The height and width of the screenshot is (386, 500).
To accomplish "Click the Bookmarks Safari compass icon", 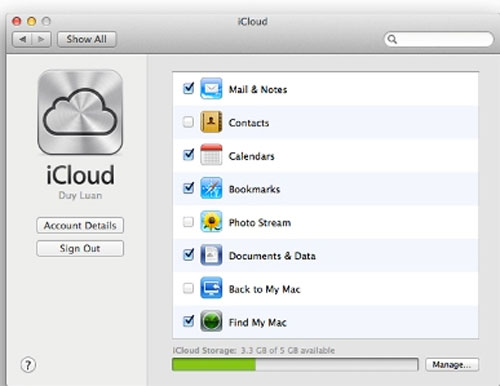I will (211, 188).
